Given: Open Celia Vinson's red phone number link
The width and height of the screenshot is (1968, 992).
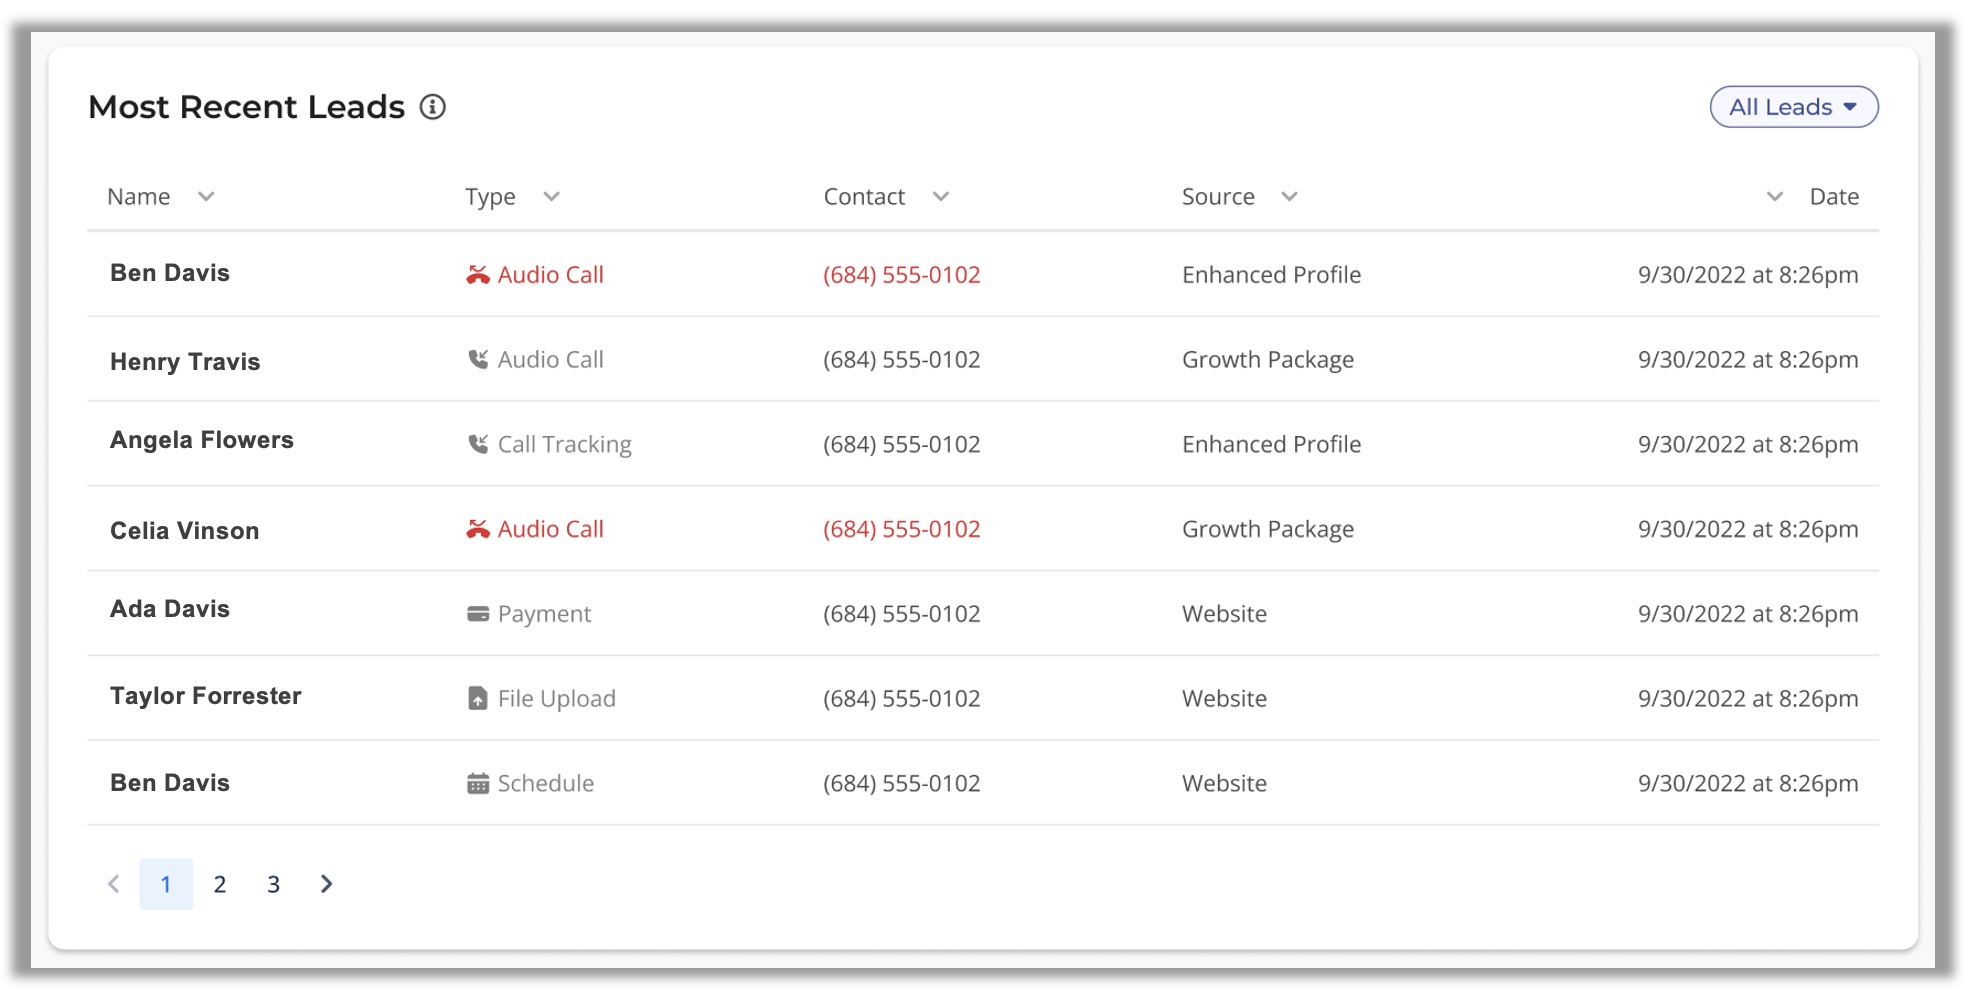Looking at the screenshot, I should coord(901,529).
